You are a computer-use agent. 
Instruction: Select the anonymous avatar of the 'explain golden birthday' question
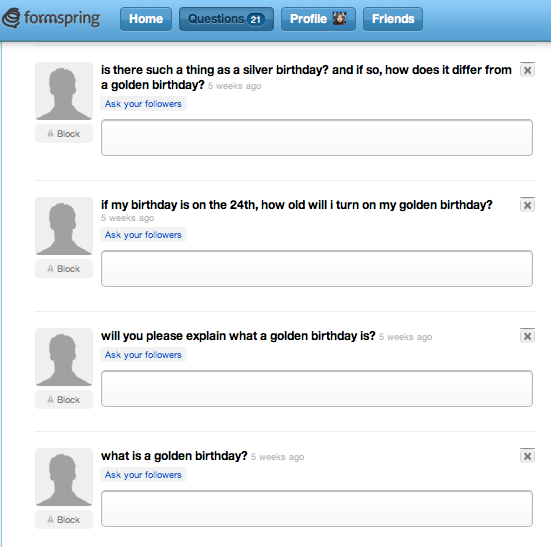pos(64,357)
